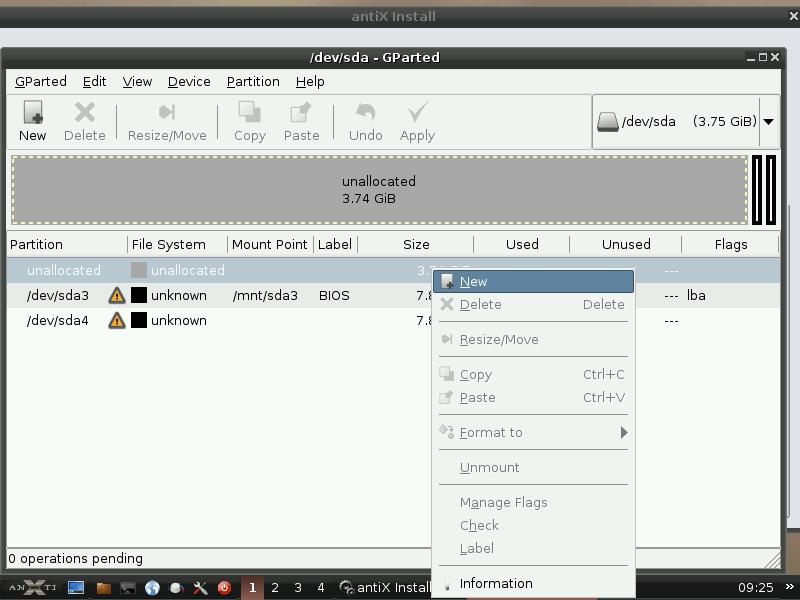Open the web browser globe icon
Image resolution: width=800 pixels, height=600 pixels.
[x=152, y=588]
